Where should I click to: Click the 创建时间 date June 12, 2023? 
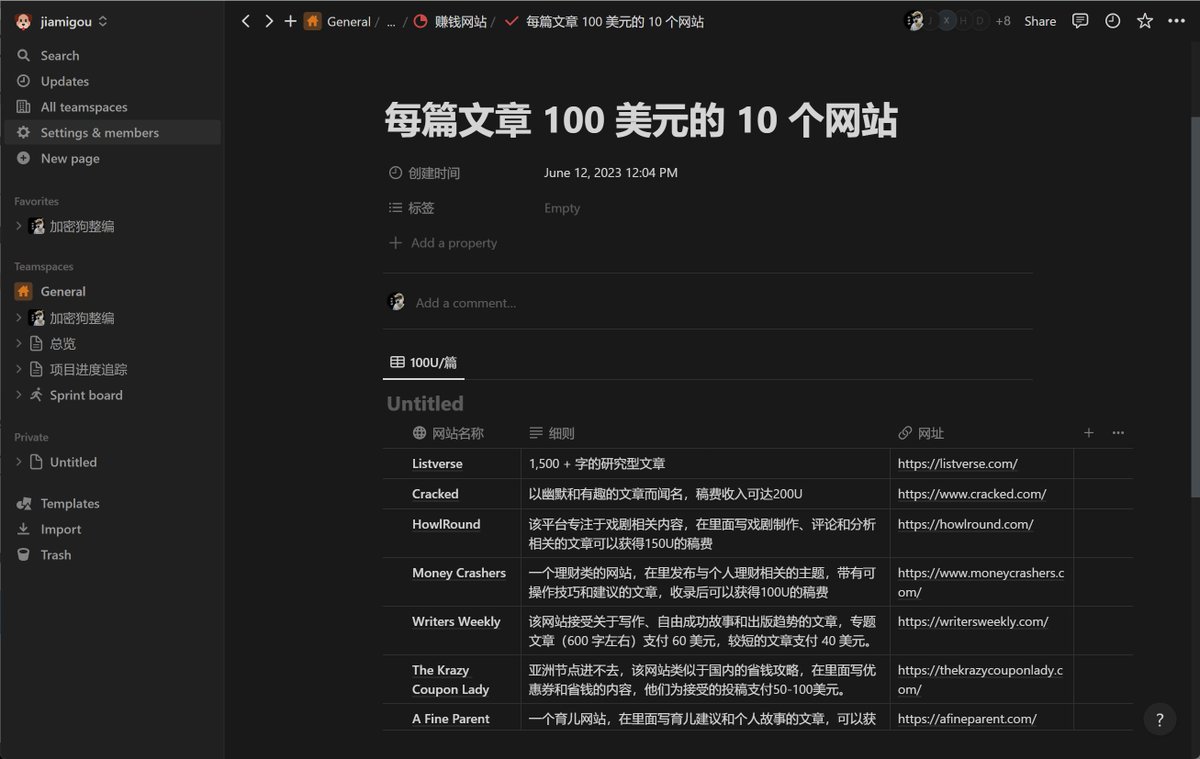[611, 173]
